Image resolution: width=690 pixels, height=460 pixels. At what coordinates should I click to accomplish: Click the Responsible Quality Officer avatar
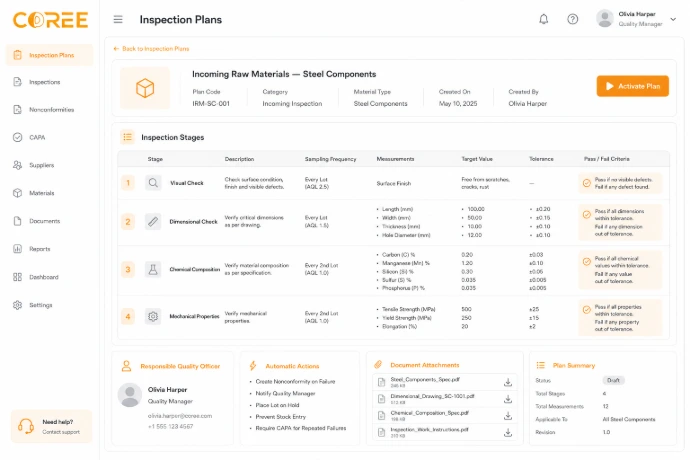(x=130, y=395)
